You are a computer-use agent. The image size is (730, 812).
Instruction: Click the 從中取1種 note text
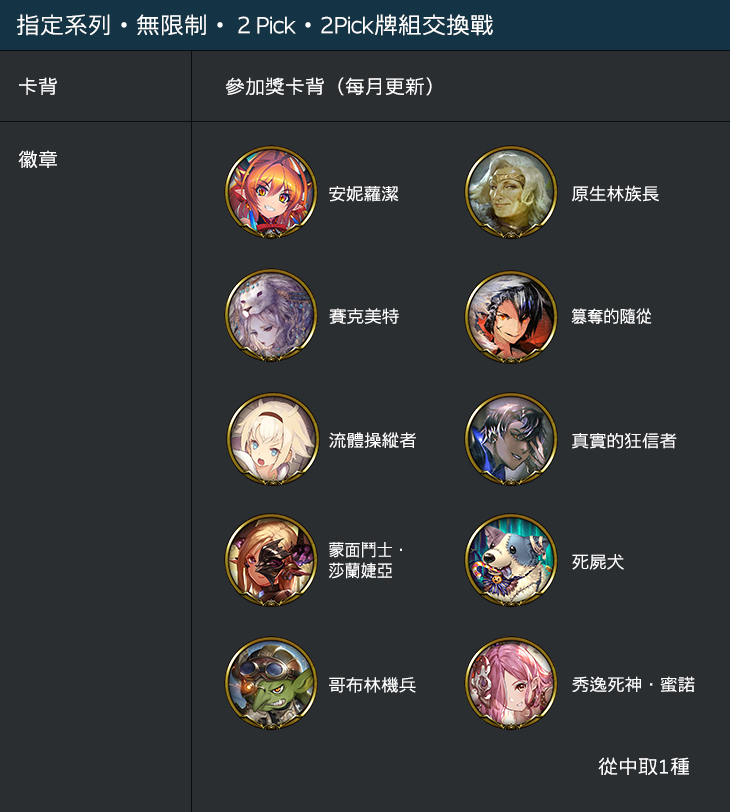point(644,766)
